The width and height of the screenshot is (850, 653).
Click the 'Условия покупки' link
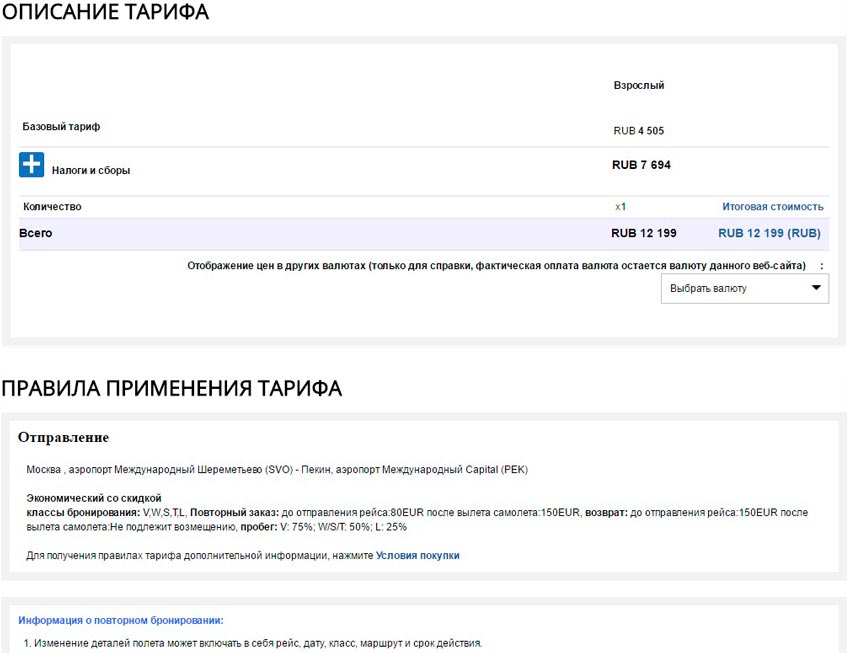(x=417, y=555)
